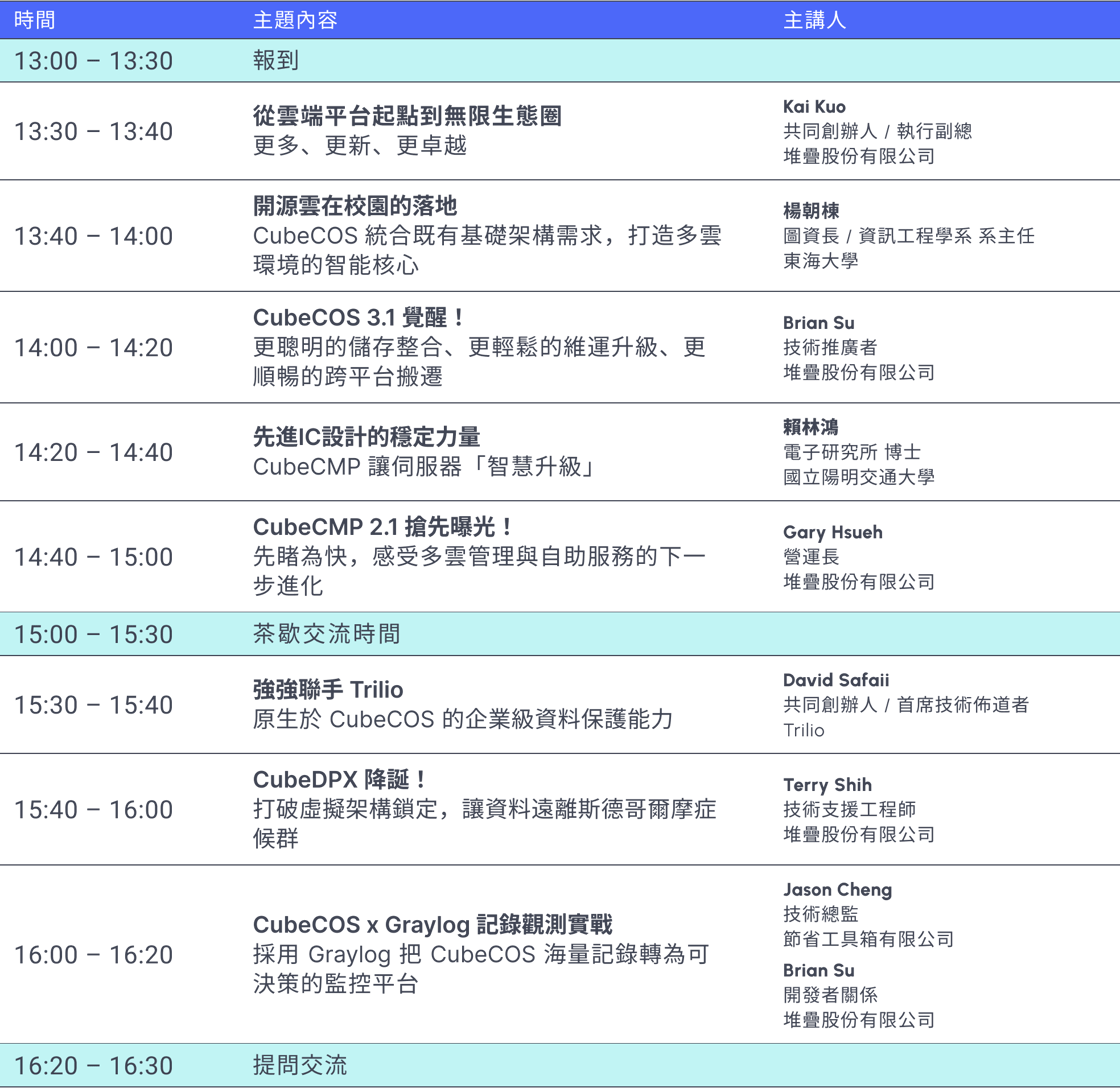The width and height of the screenshot is (1120, 1088).
Task: Select the 15:40 – 16:00 time slot
Action: 94,810
